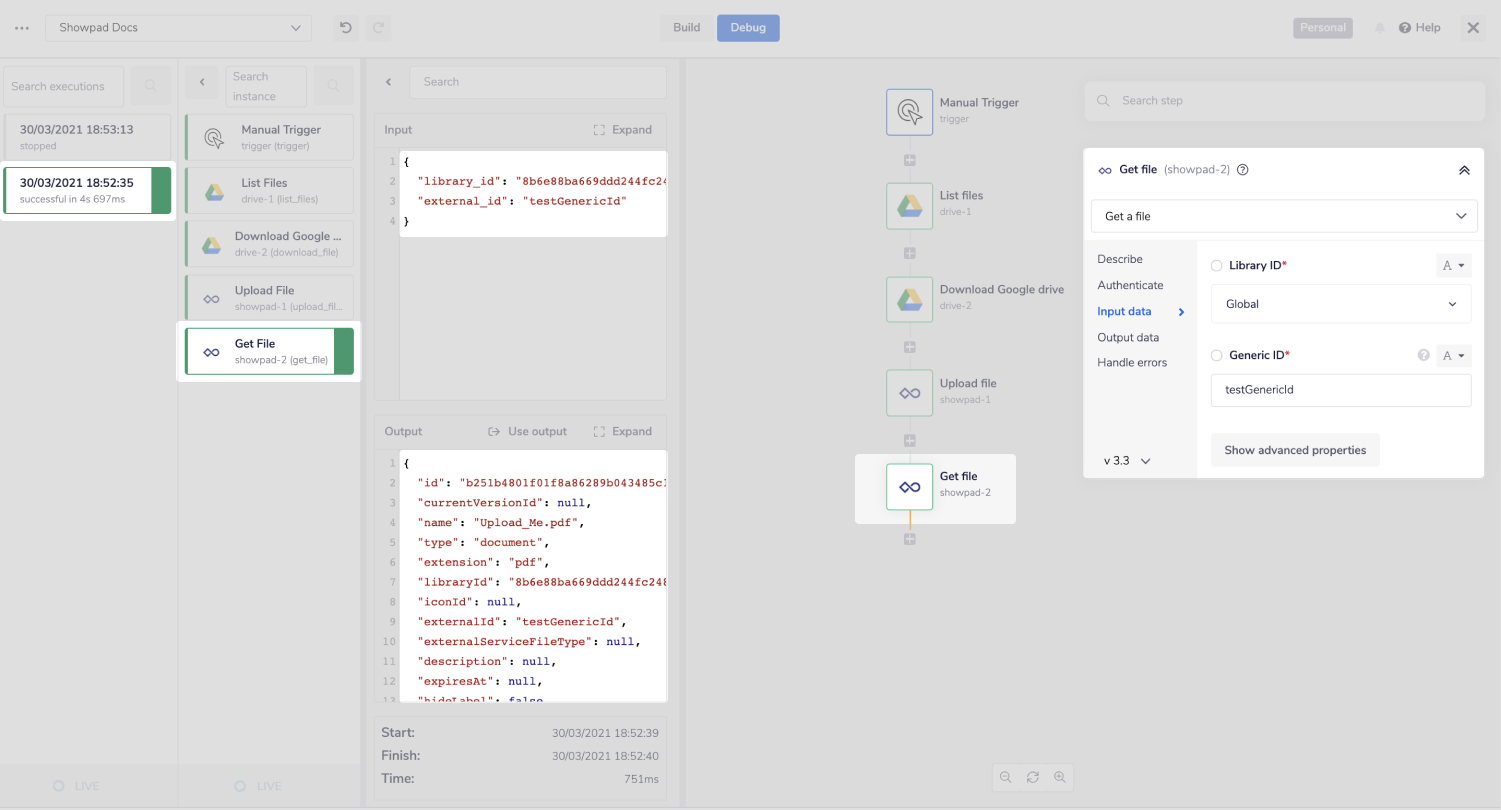The image size is (1501, 810).
Task: Open the Global library dropdown
Action: point(1341,304)
